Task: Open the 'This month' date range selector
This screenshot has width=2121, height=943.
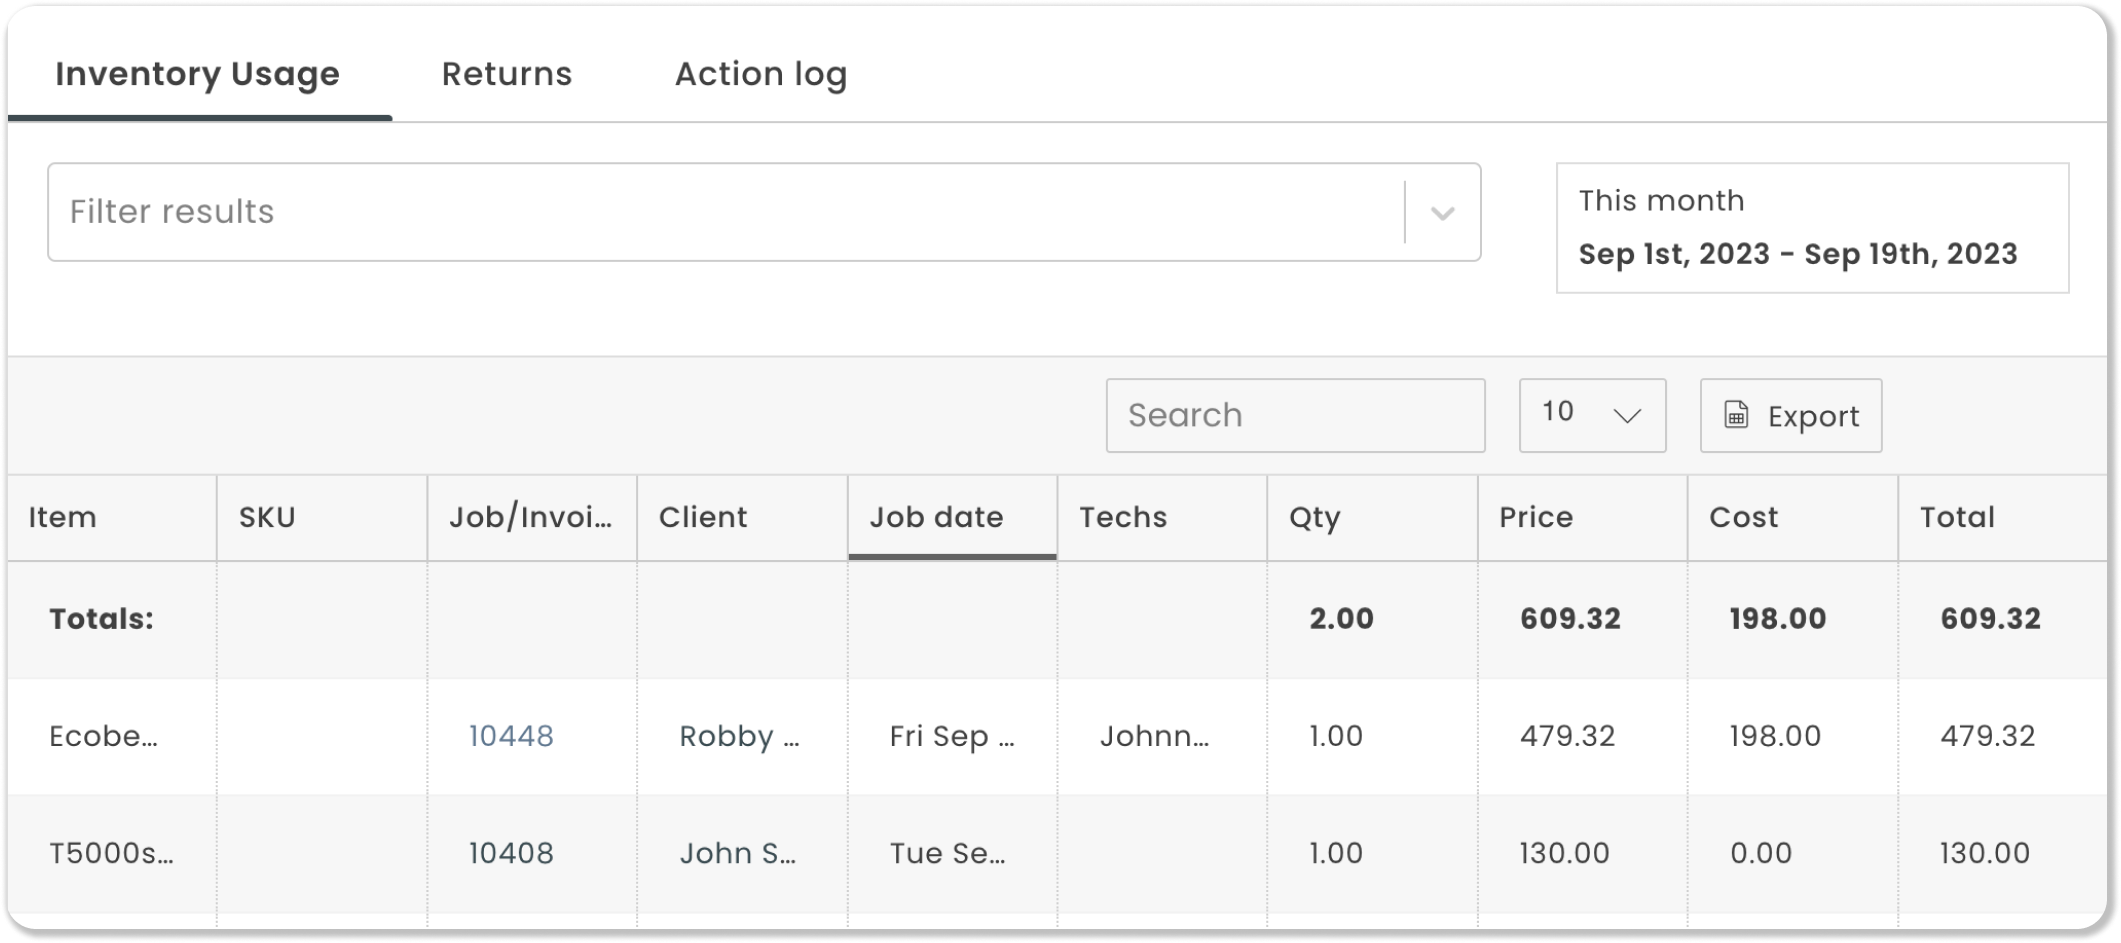Action: [1812, 228]
